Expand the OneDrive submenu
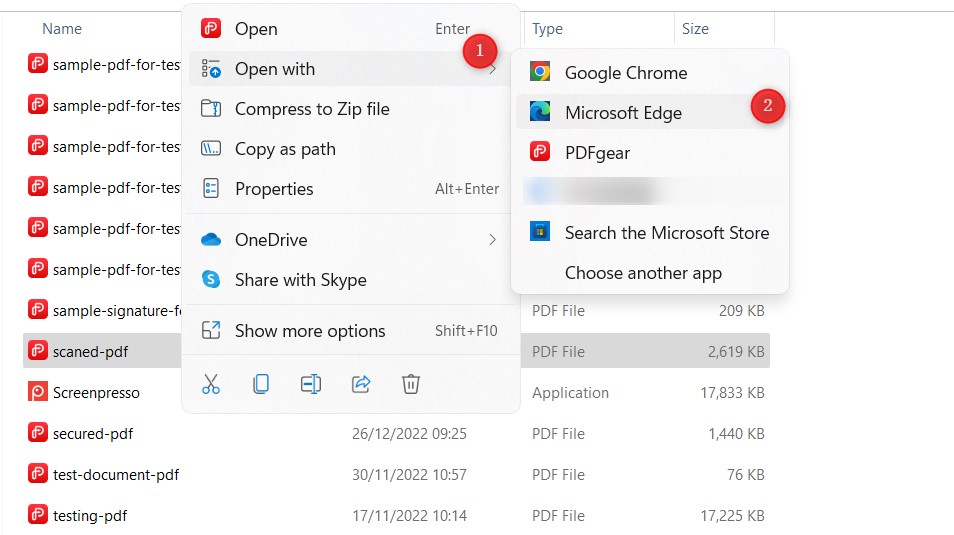The image size is (954, 535). click(492, 240)
